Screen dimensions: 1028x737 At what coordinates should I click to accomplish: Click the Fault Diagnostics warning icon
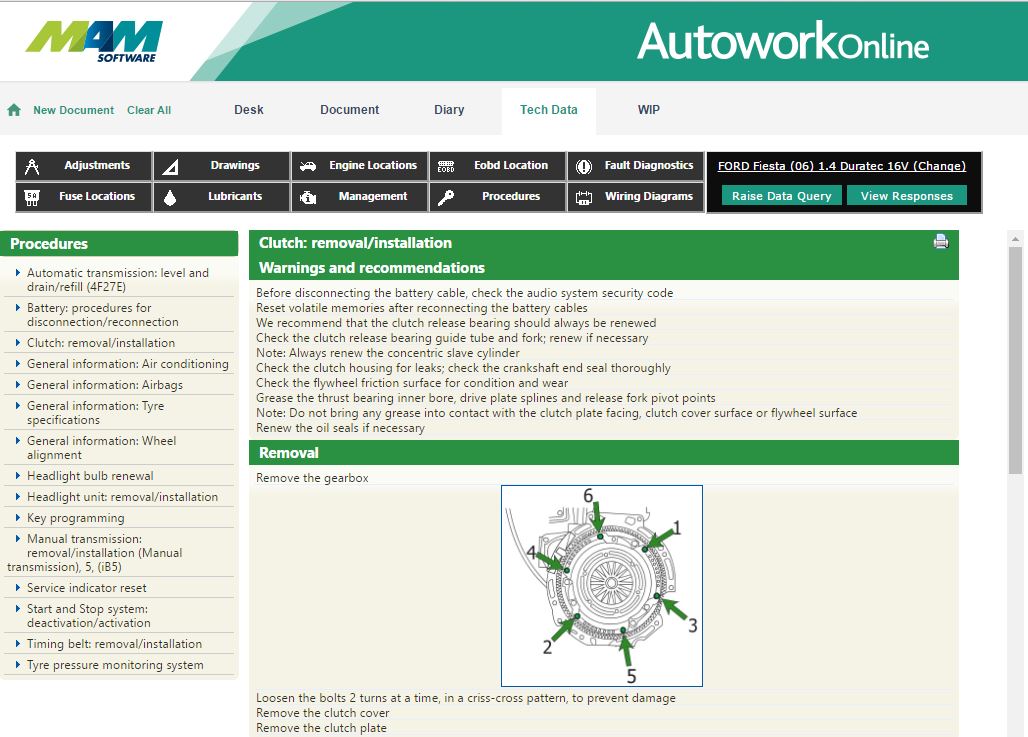coord(584,166)
